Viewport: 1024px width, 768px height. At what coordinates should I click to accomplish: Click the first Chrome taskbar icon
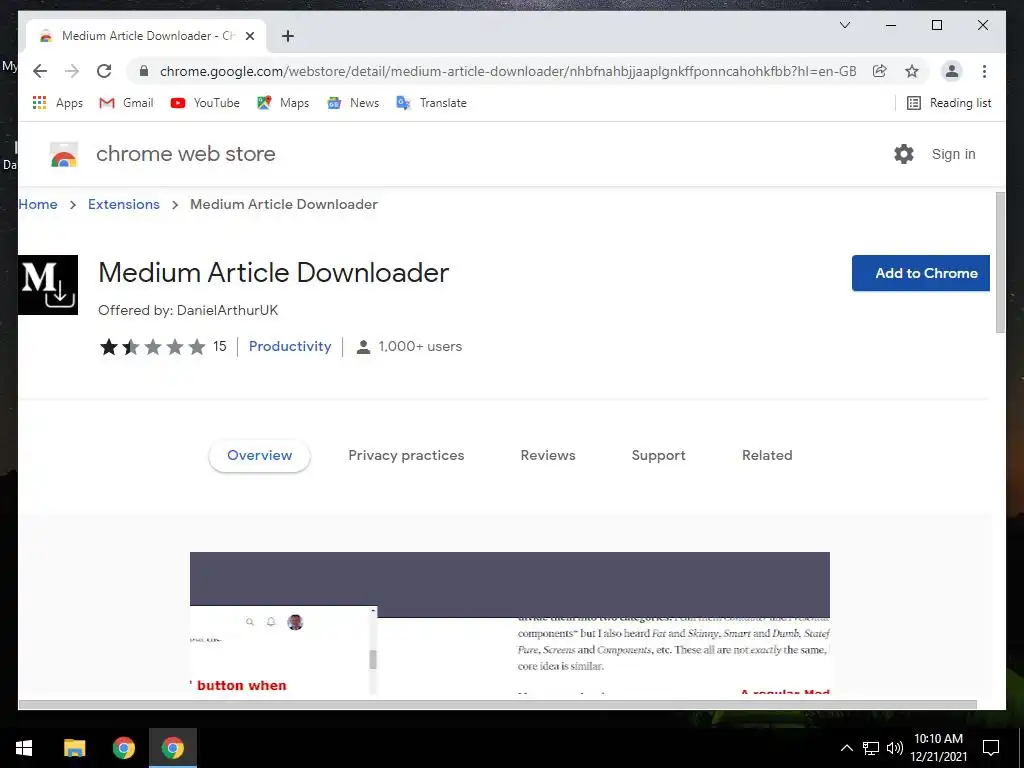pyautogui.click(x=123, y=748)
